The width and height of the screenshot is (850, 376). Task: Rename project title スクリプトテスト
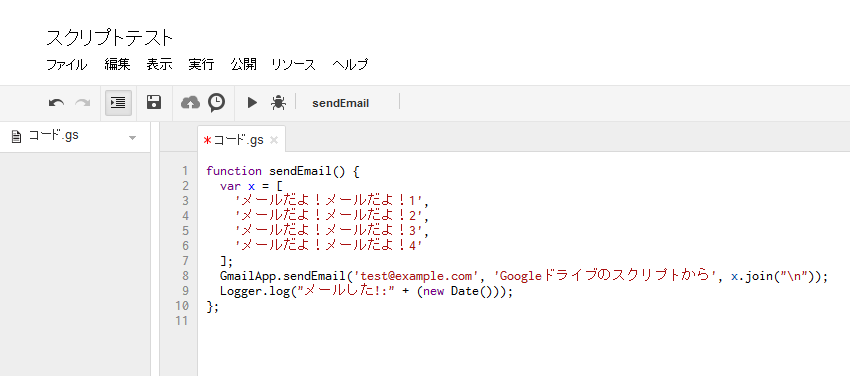tap(110, 38)
